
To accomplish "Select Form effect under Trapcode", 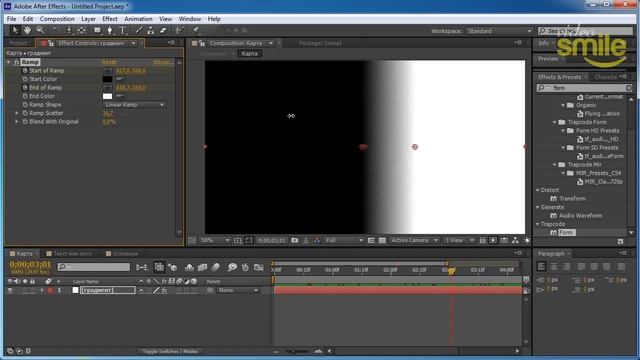I will point(567,233).
